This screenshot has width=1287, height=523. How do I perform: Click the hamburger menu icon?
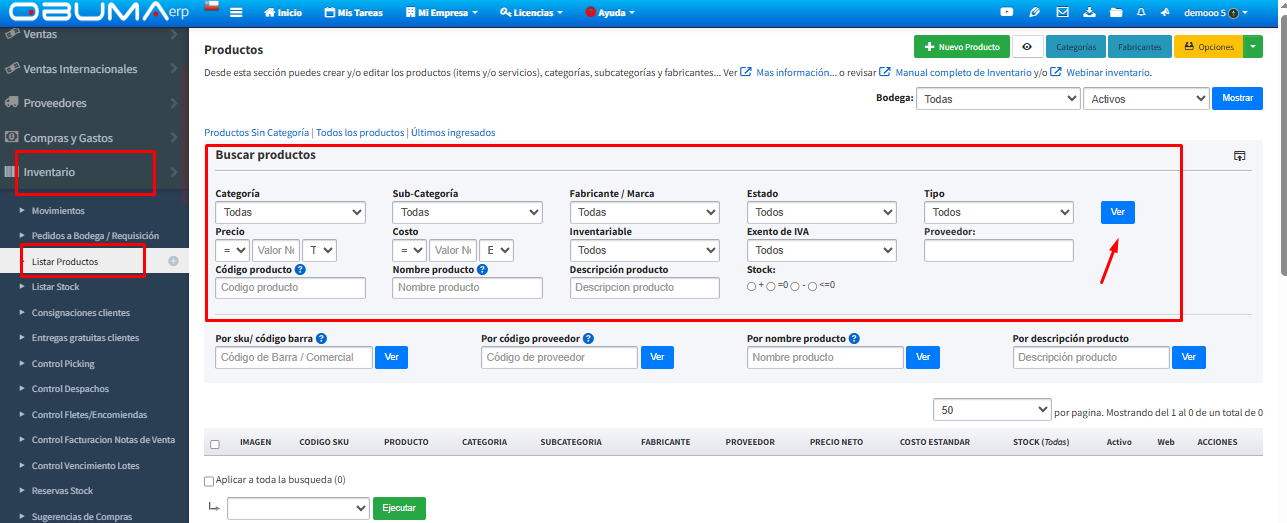[x=236, y=13]
